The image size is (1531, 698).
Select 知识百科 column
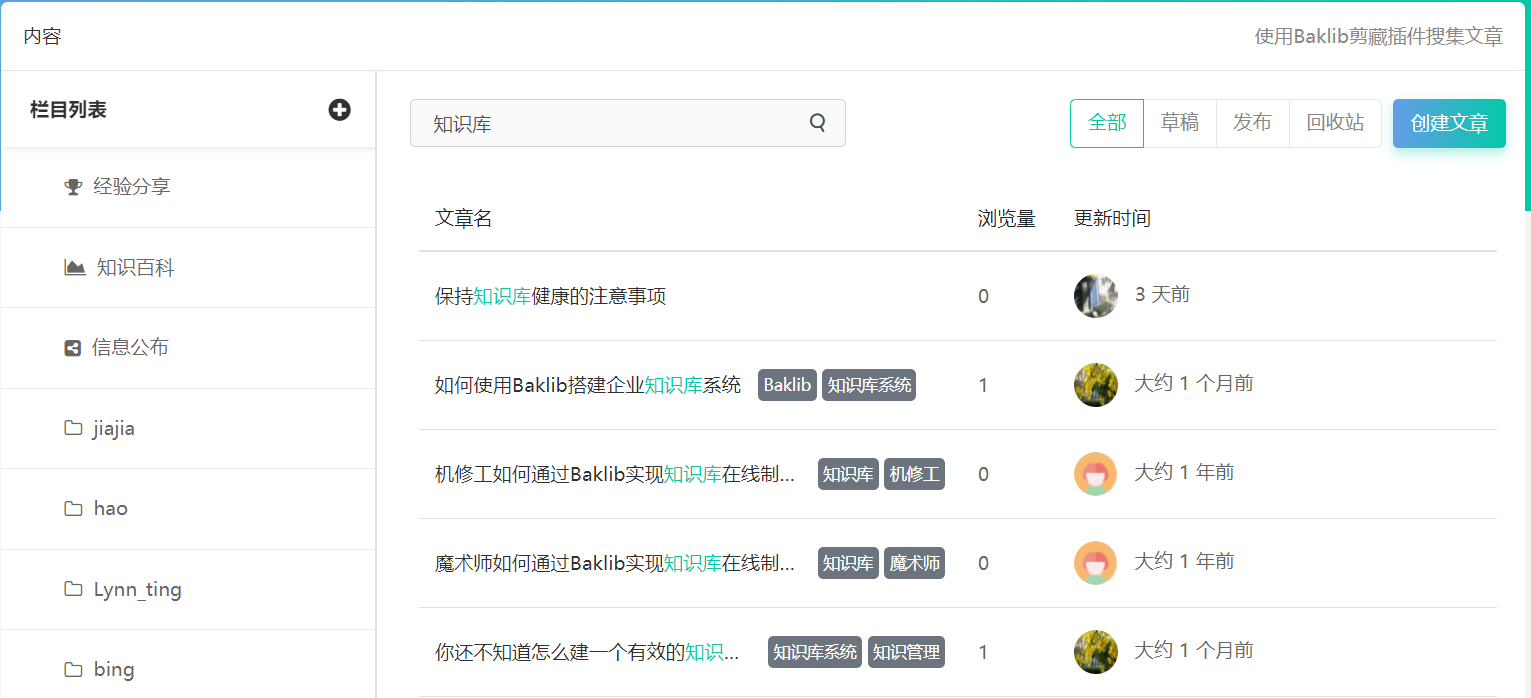click(188, 268)
